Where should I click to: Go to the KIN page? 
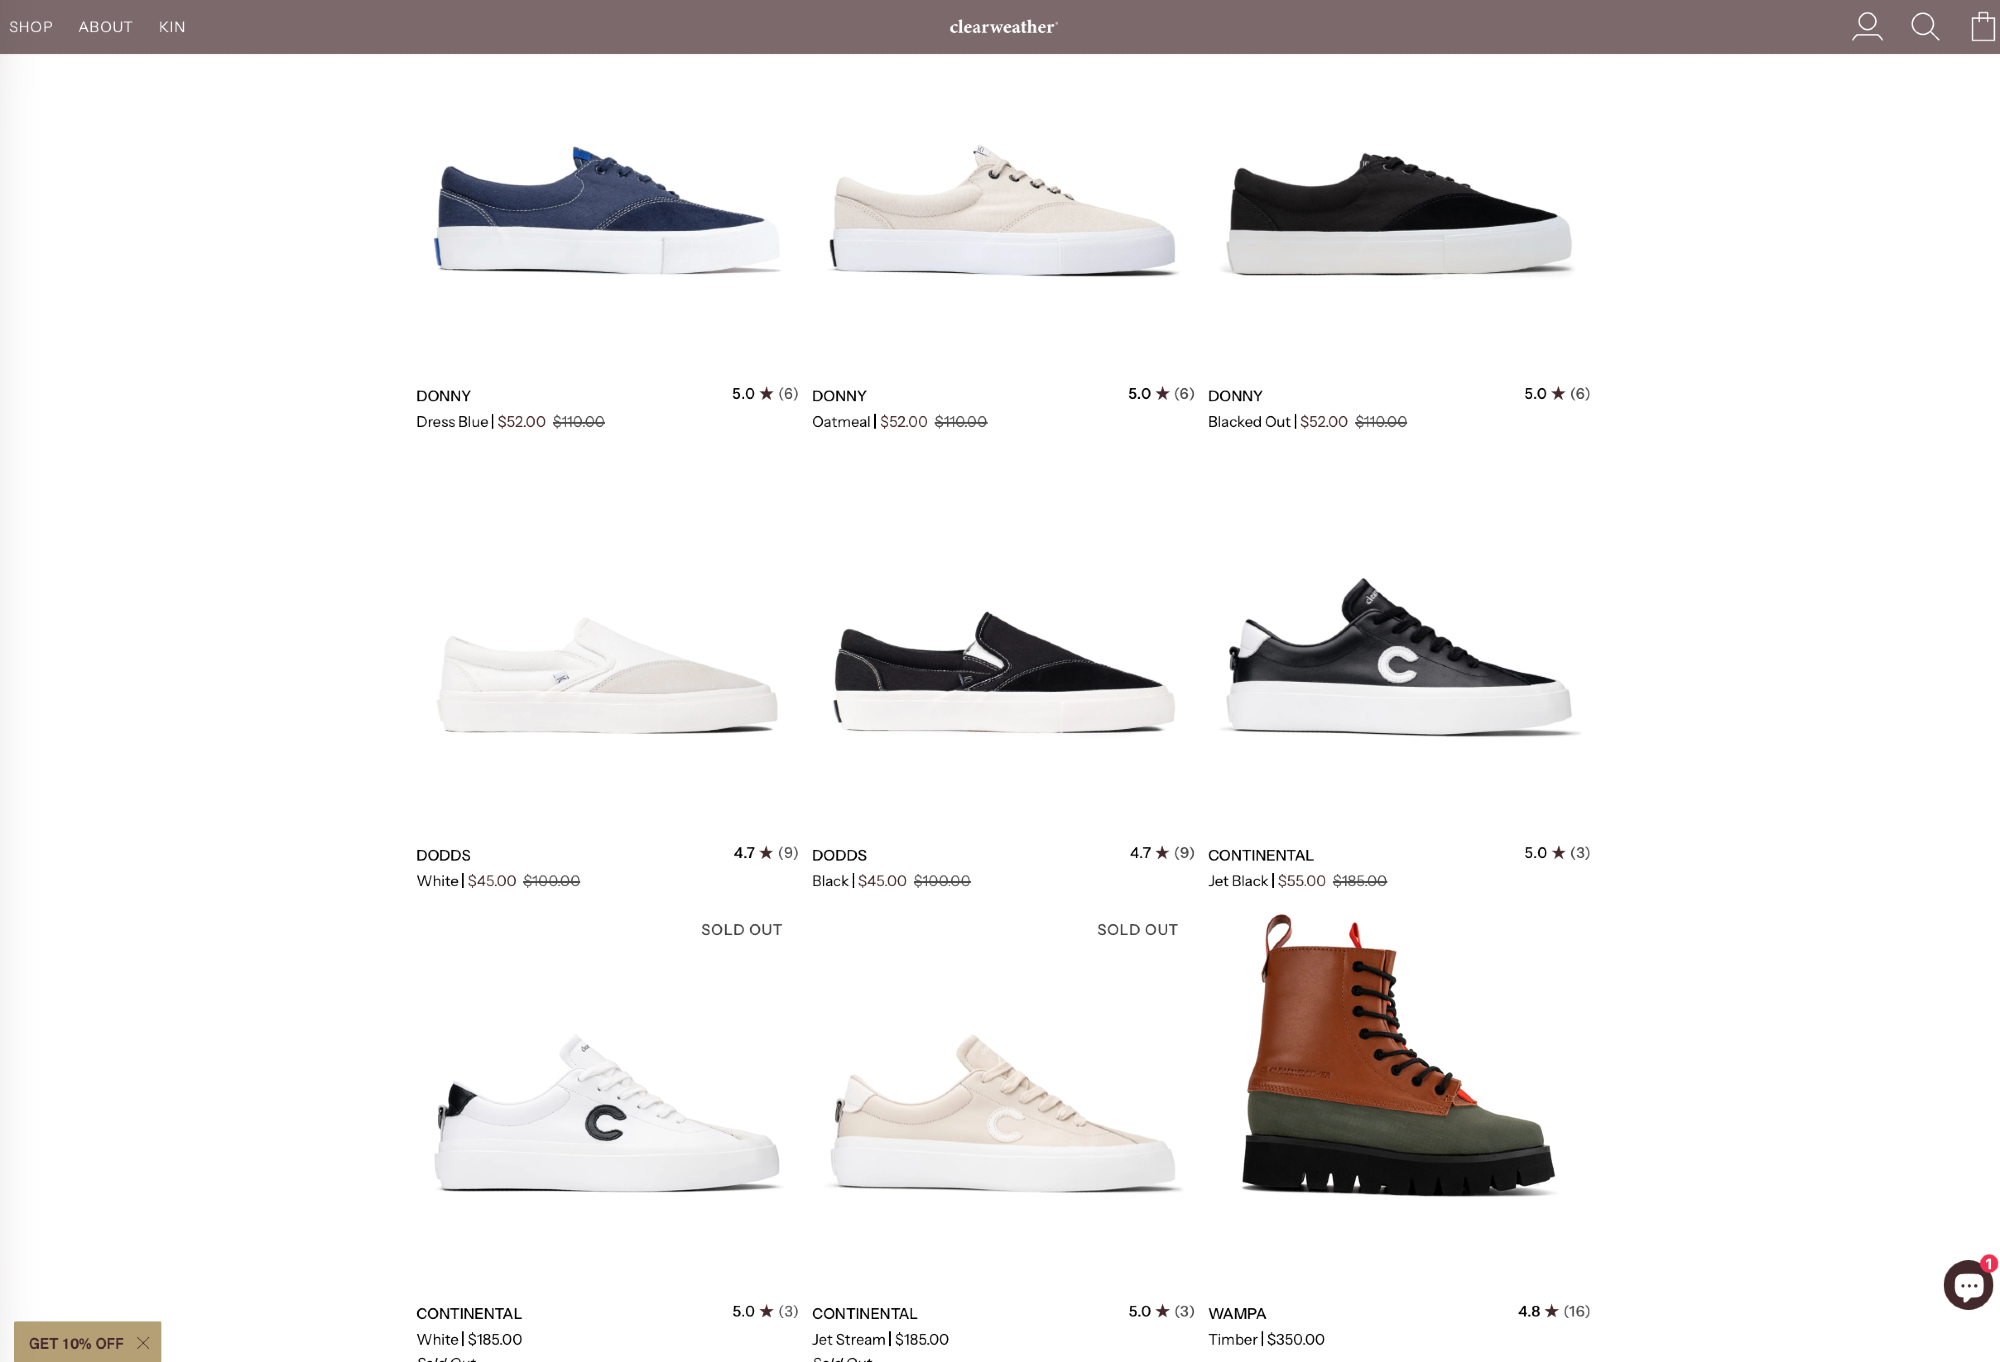click(x=172, y=27)
